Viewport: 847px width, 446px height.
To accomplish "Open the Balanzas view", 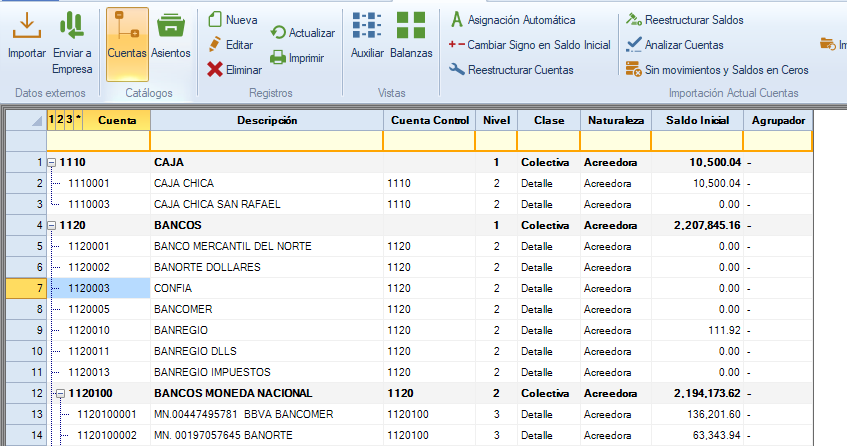I will (410, 27).
